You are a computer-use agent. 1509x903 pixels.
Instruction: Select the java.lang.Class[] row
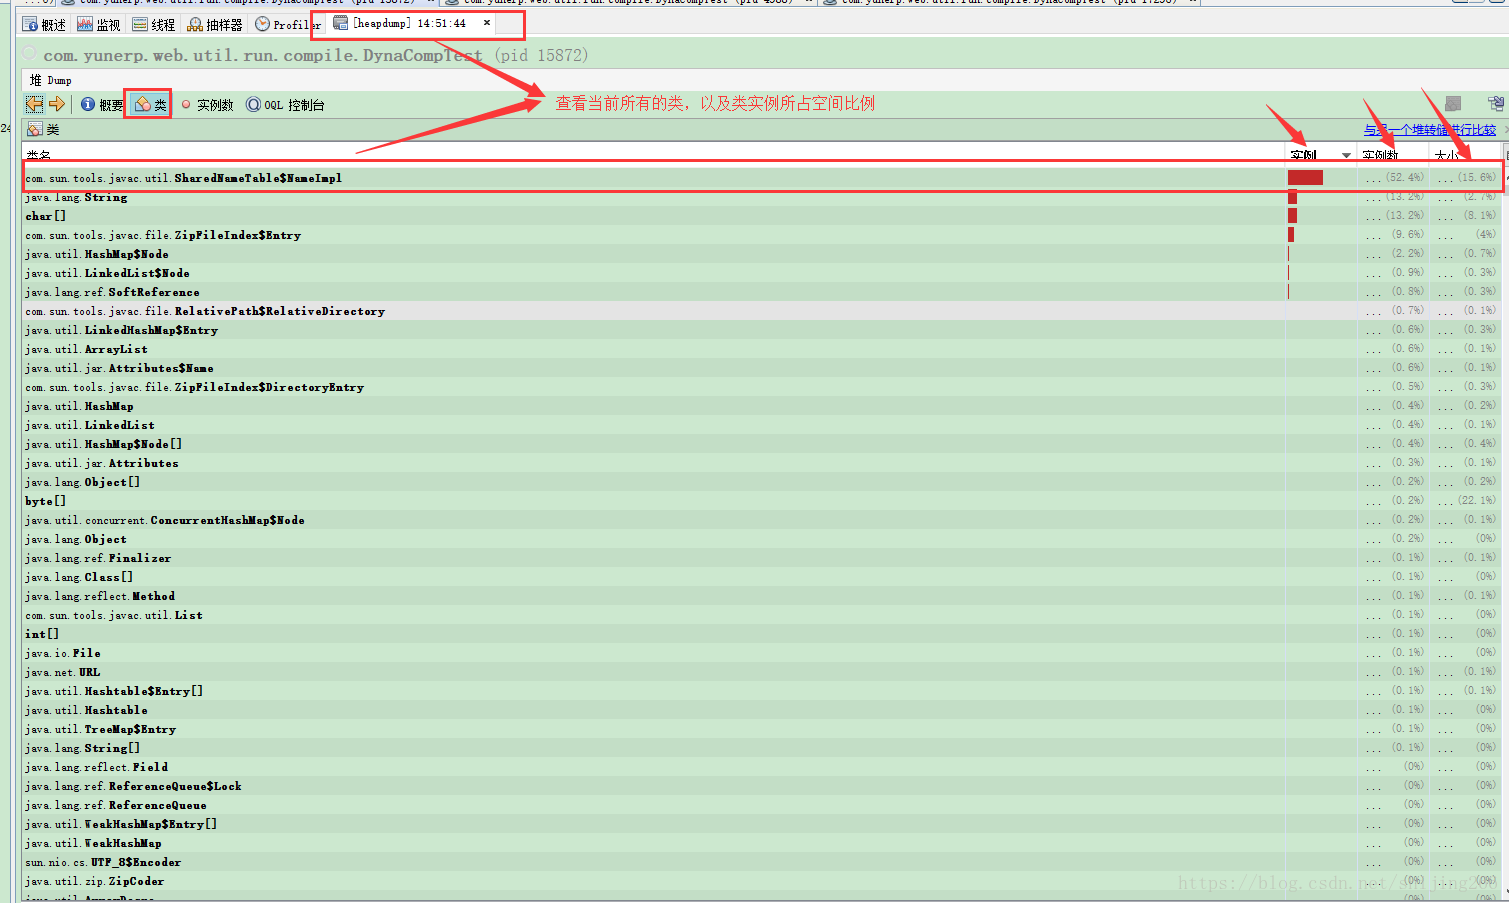coord(763,577)
